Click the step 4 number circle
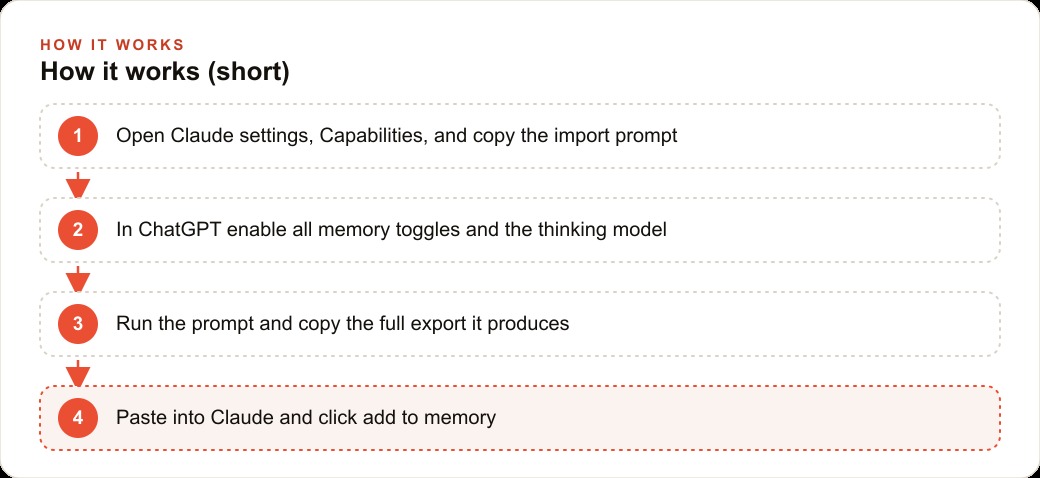Image resolution: width=1040 pixels, height=478 pixels. 78,418
